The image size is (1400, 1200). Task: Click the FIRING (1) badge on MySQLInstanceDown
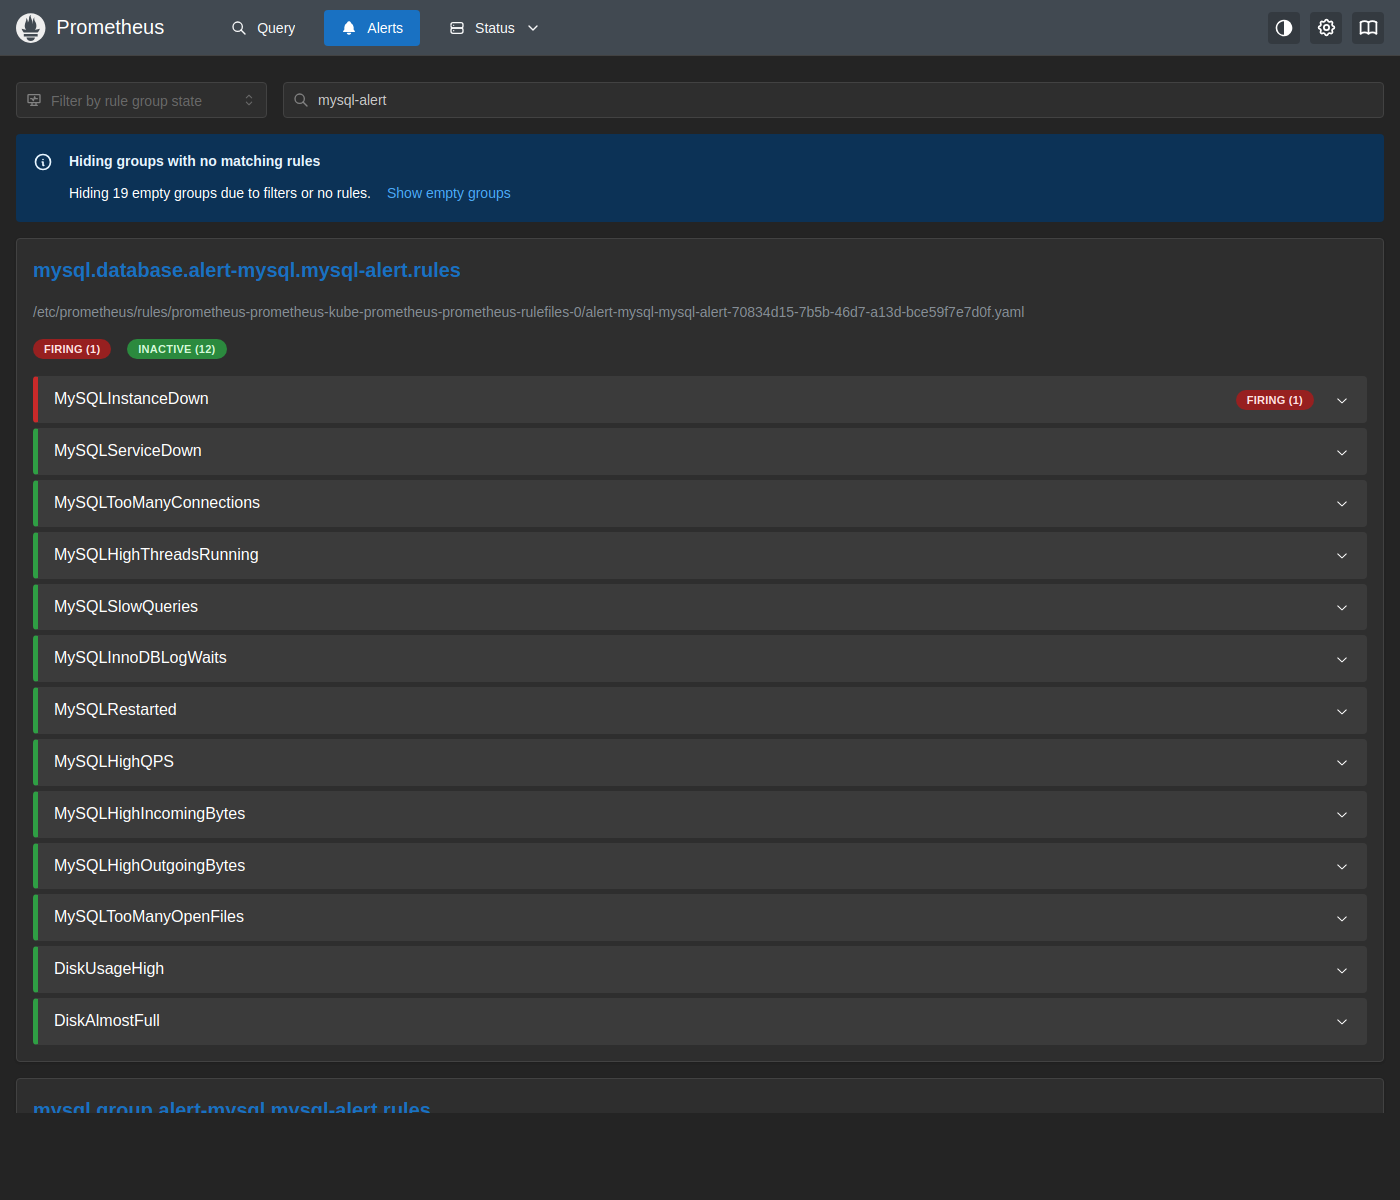click(x=1275, y=400)
